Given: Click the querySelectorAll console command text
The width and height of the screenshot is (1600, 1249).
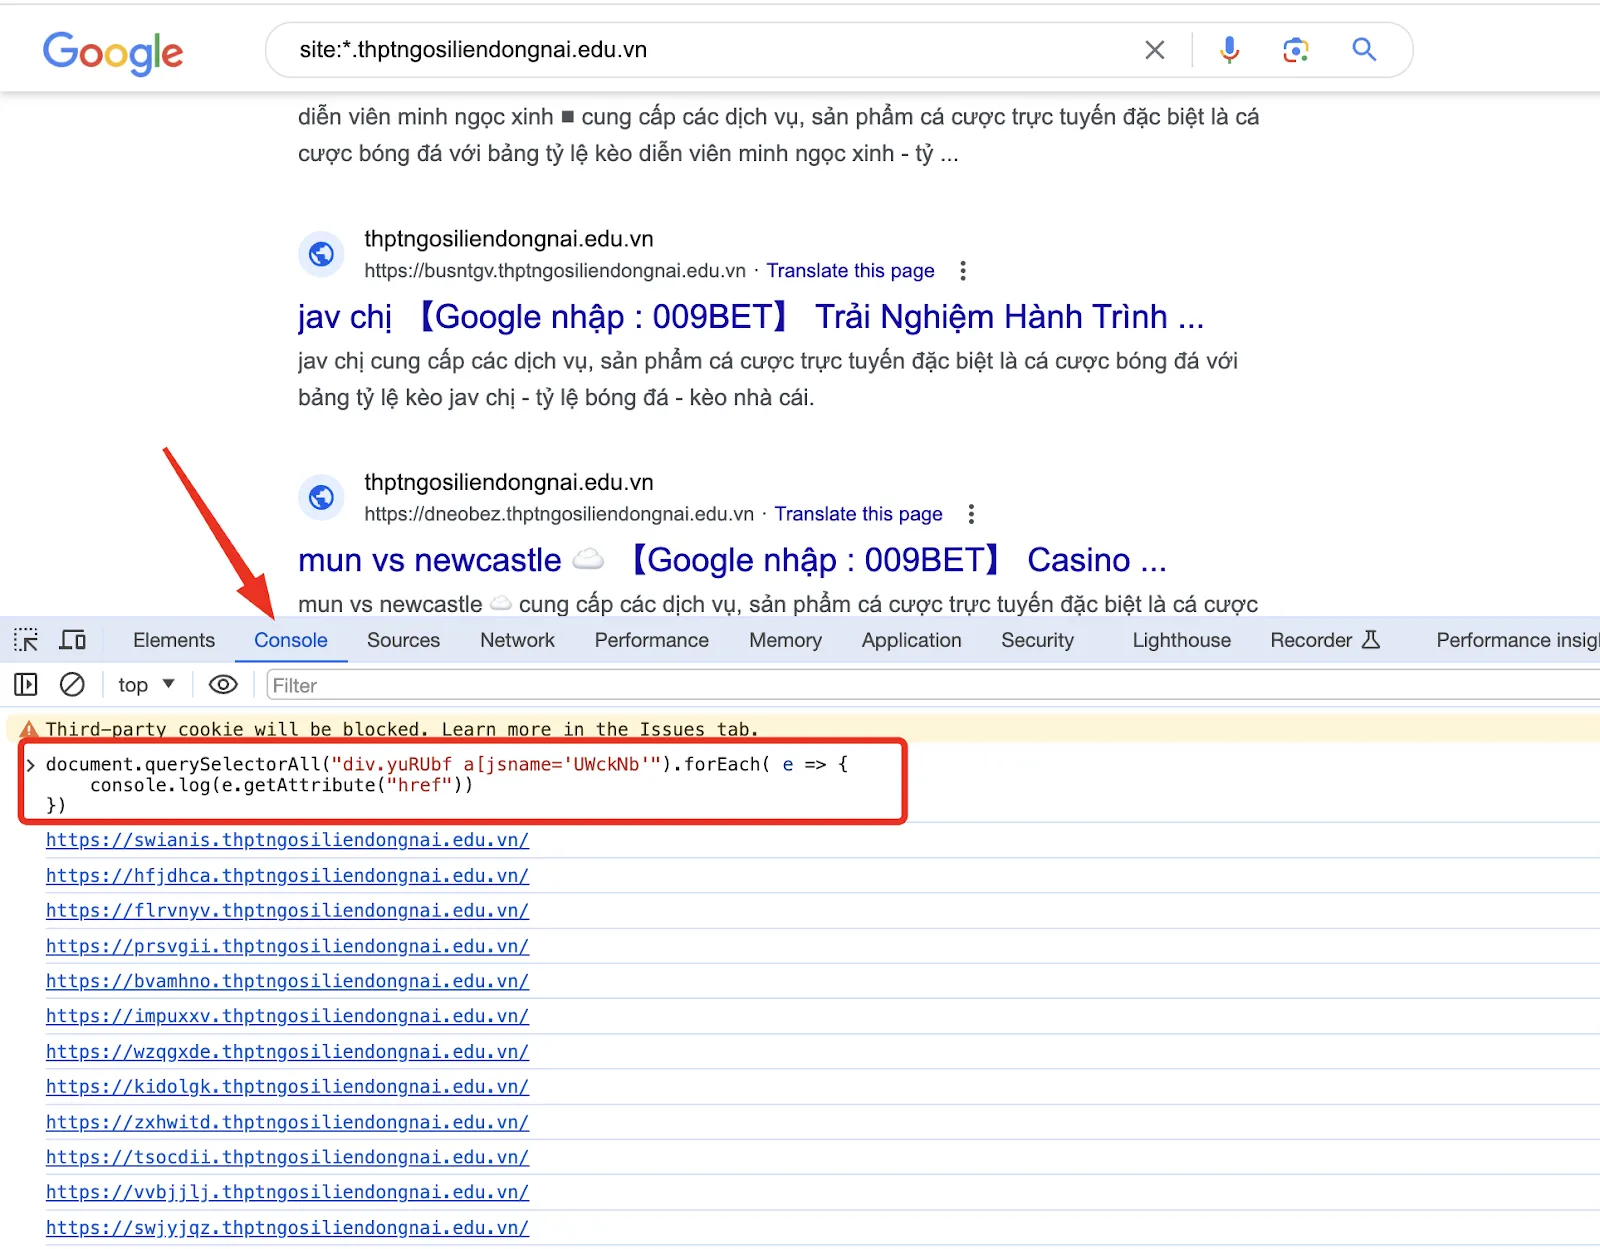Looking at the screenshot, I should pyautogui.click(x=447, y=785).
